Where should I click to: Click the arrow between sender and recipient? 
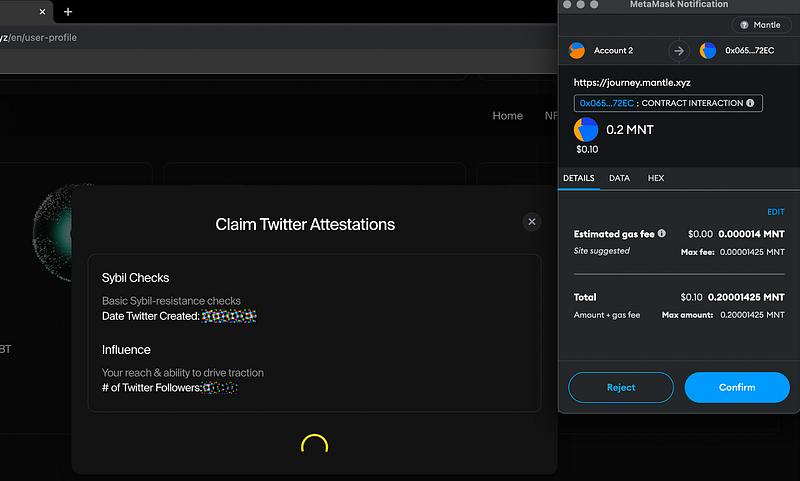coord(679,50)
